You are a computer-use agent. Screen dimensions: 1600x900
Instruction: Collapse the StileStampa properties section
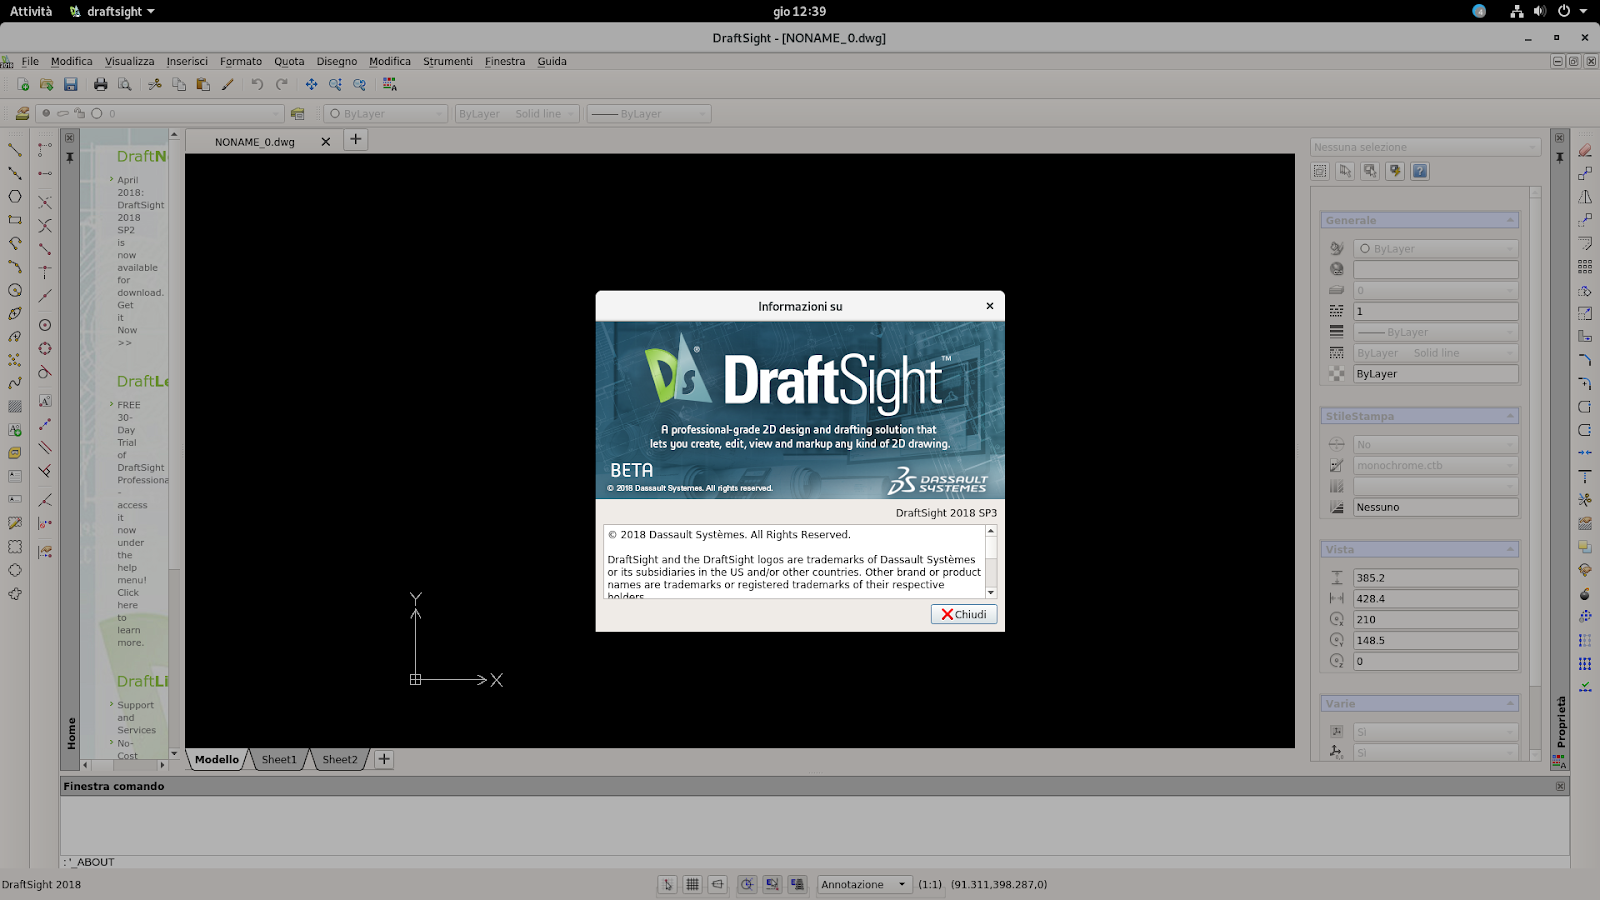pyautogui.click(x=1420, y=416)
